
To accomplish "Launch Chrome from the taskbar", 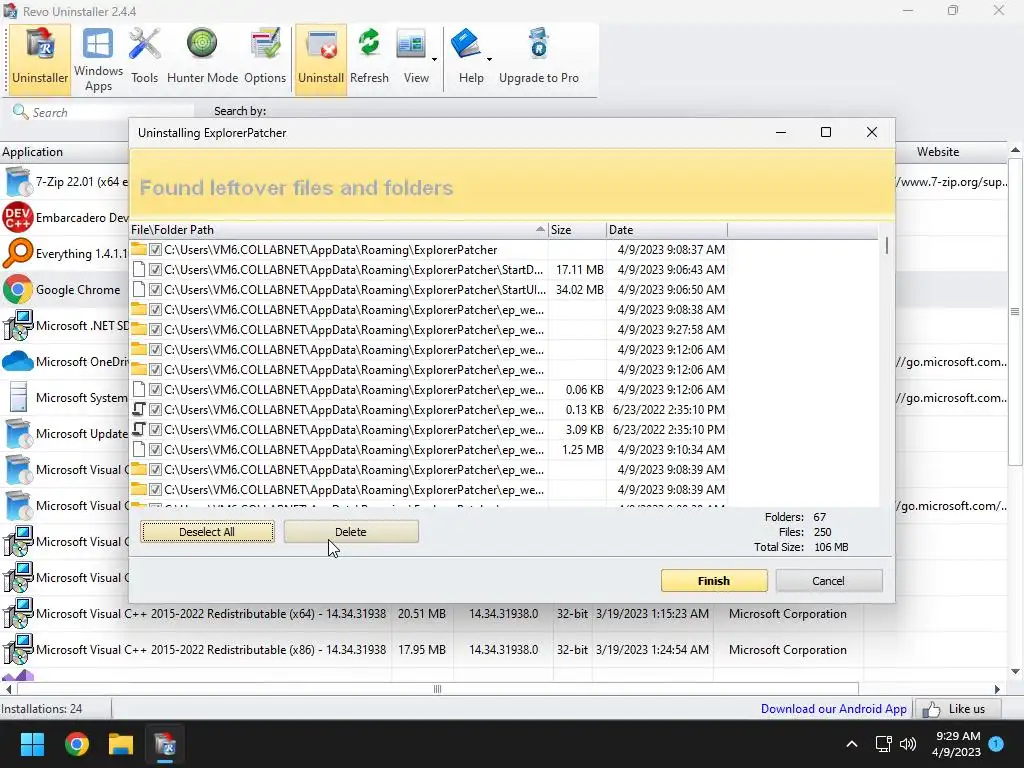I will [x=76, y=744].
